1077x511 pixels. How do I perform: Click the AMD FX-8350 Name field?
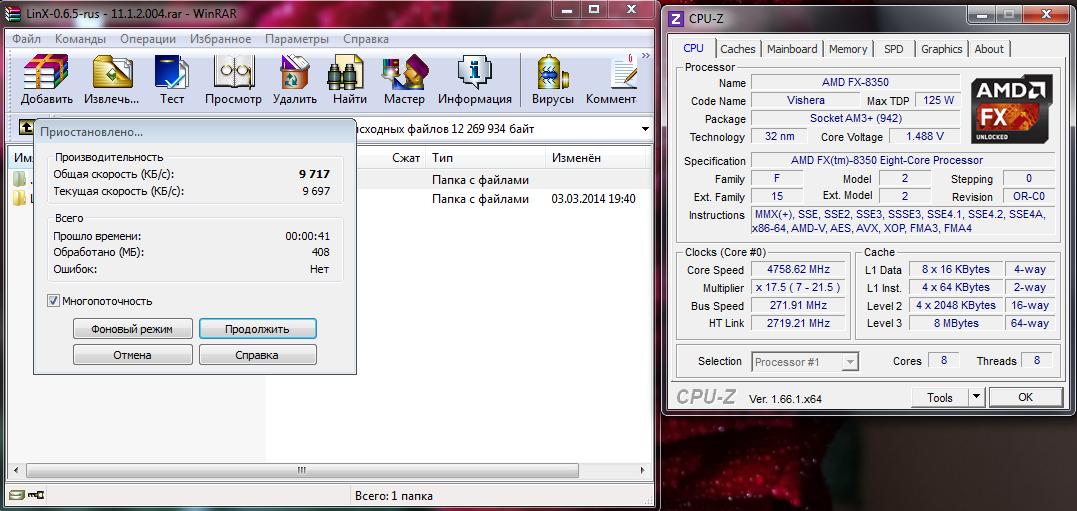click(x=854, y=82)
